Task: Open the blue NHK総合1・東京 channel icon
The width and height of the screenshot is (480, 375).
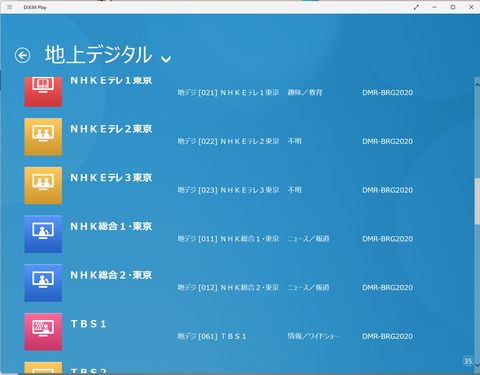Action: pos(43,234)
